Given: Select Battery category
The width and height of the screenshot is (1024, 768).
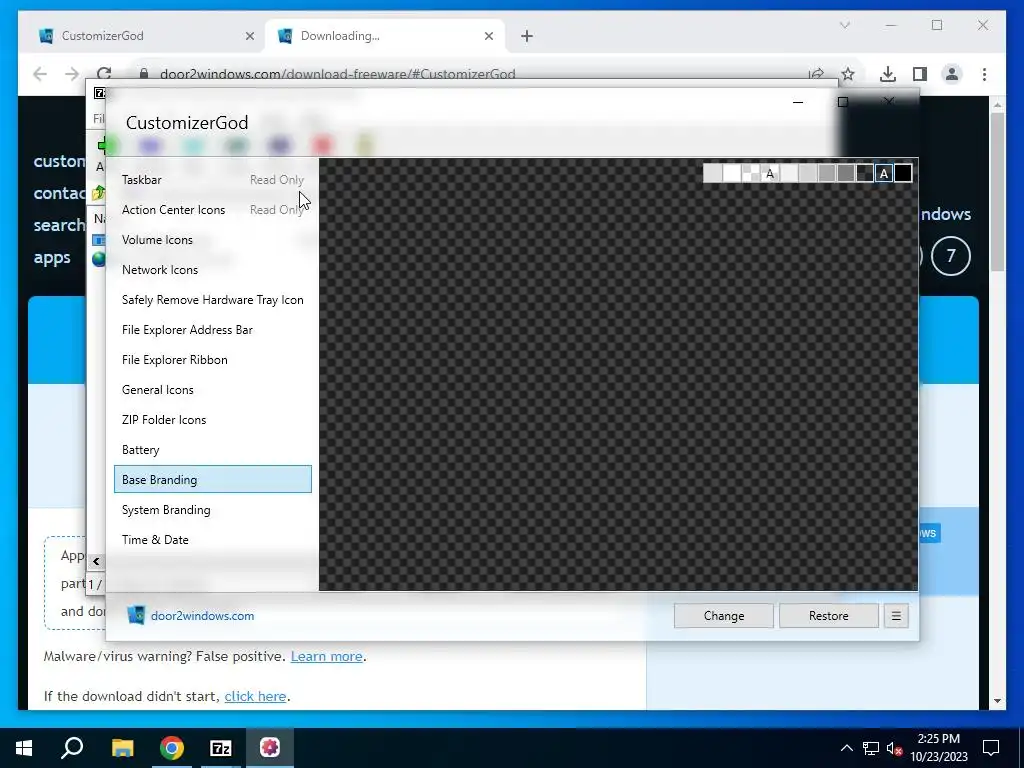Looking at the screenshot, I should pyautogui.click(x=213, y=450).
